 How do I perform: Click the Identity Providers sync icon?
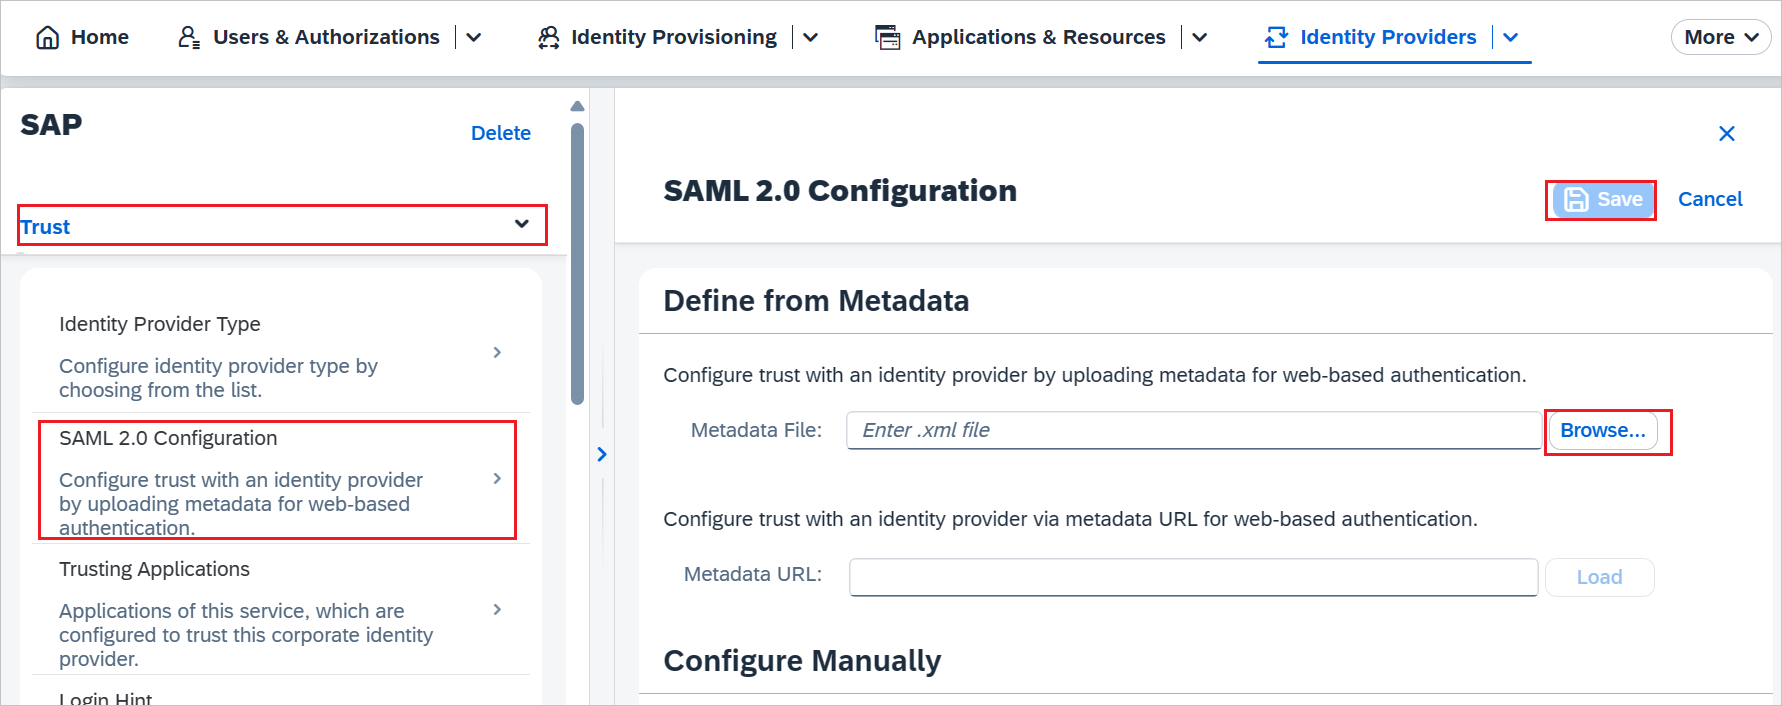point(1276,37)
